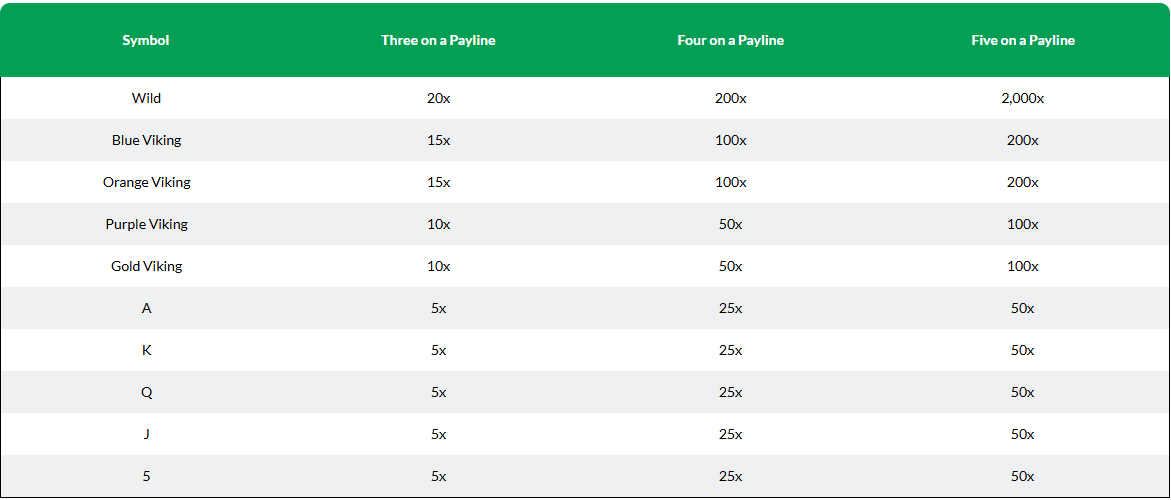This screenshot has height=500, width=1171.
Task: Click the Q symbol row label
Action: point(146,393)
